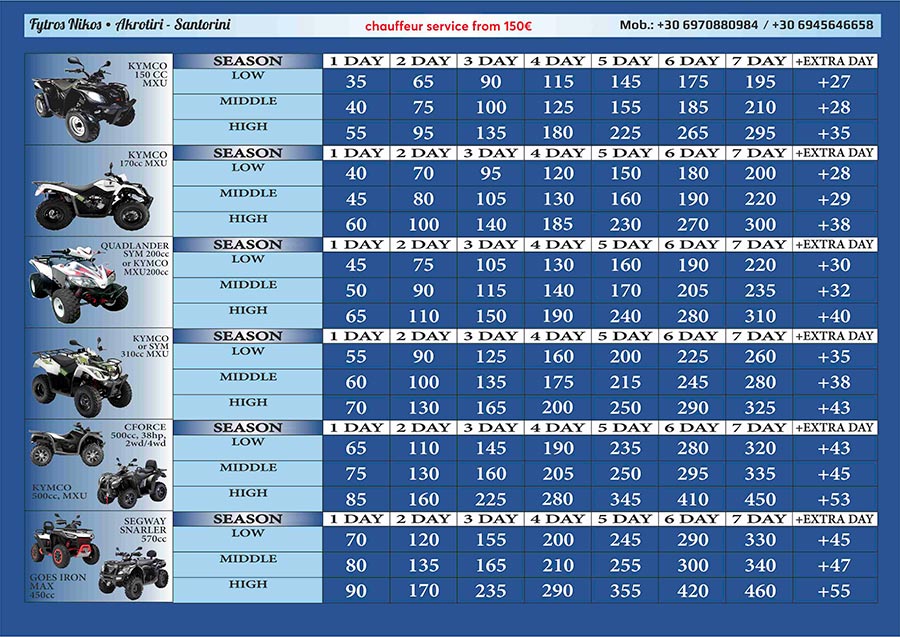Click the HIGH season label for Kymco 170cc MXU
The height and width of the screenshot is (637, 900).
click(248, 219)
